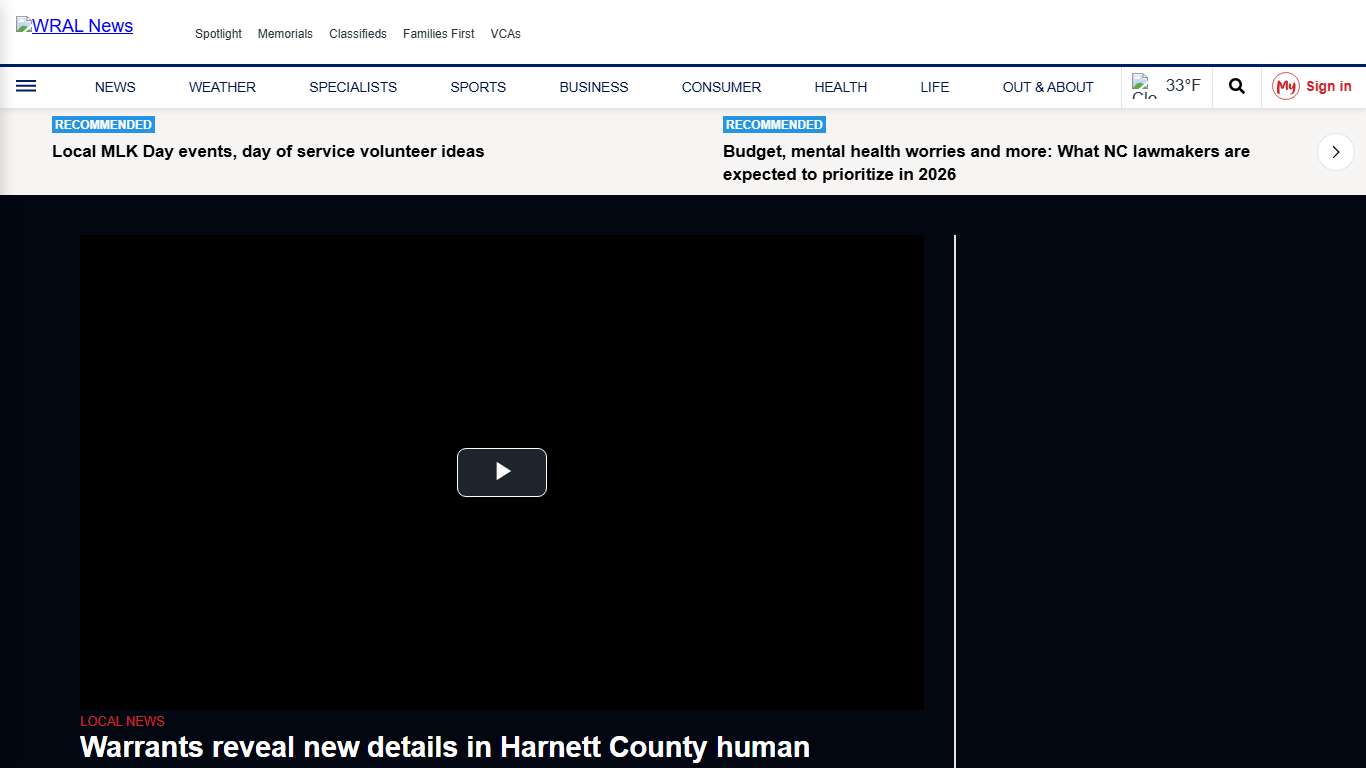Click the WRAL News logo

pos(74,26)
